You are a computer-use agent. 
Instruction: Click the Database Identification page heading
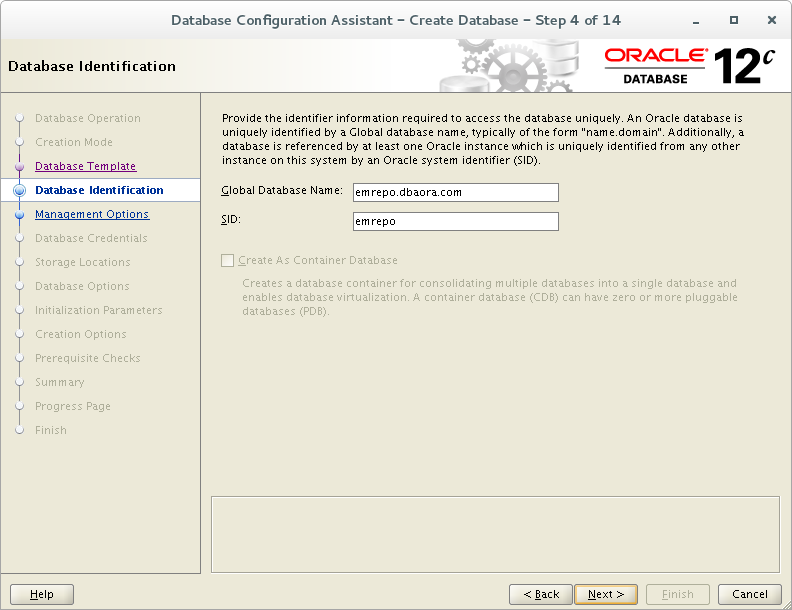(92, 66)
